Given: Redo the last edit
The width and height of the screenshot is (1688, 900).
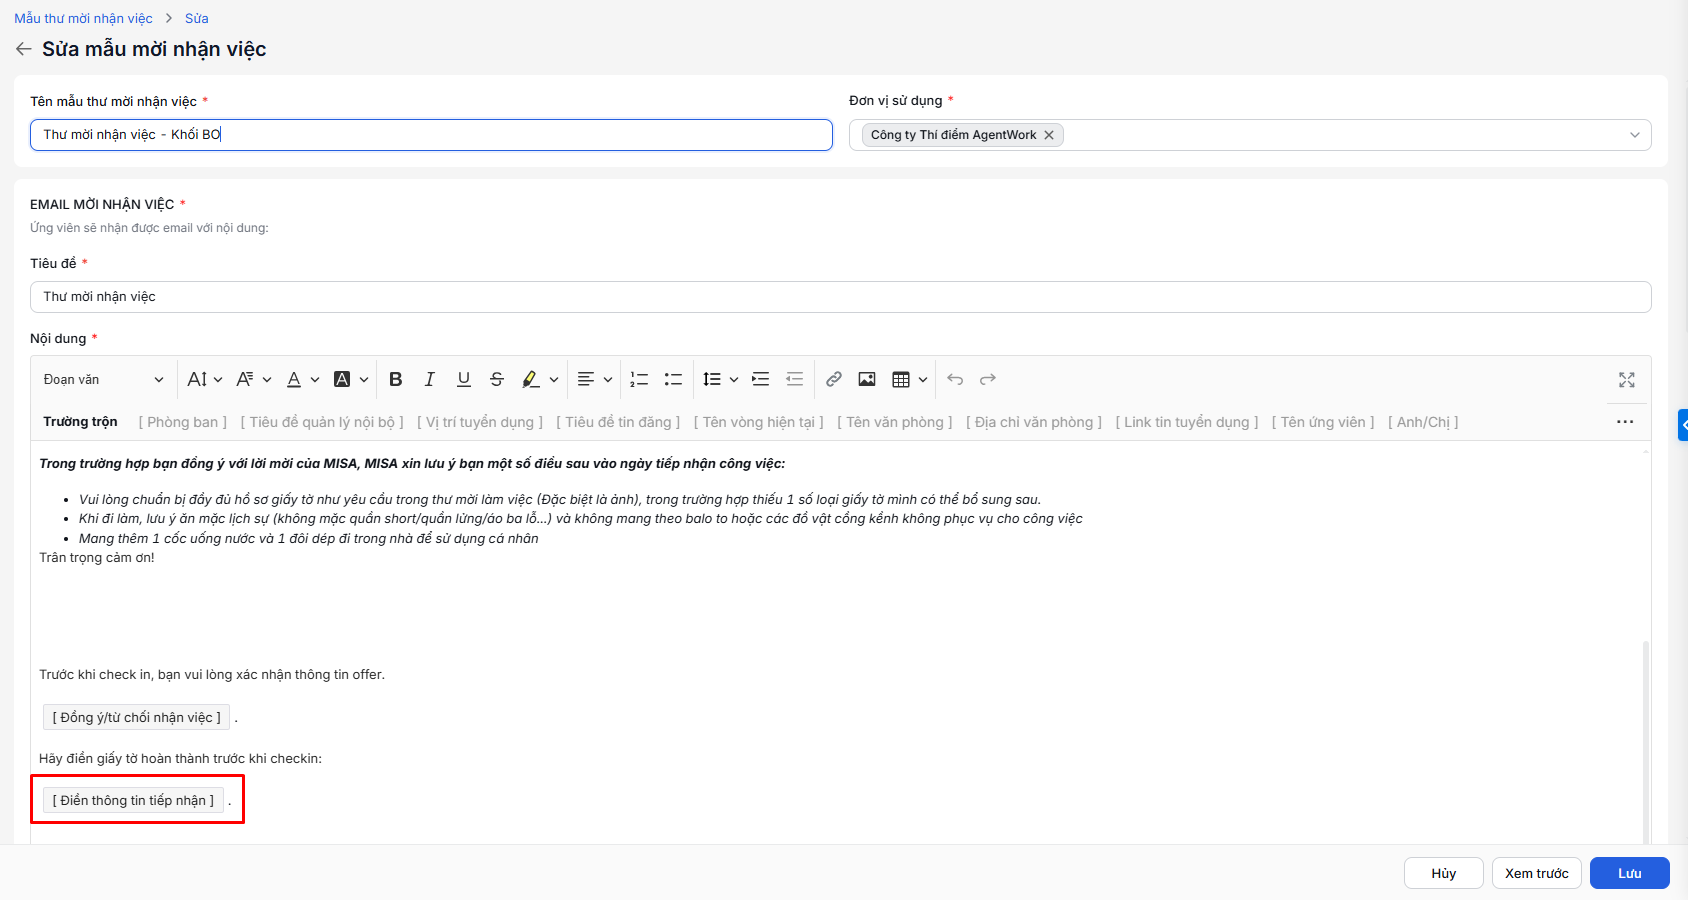Looking at the screenshot, I should 988,379.
